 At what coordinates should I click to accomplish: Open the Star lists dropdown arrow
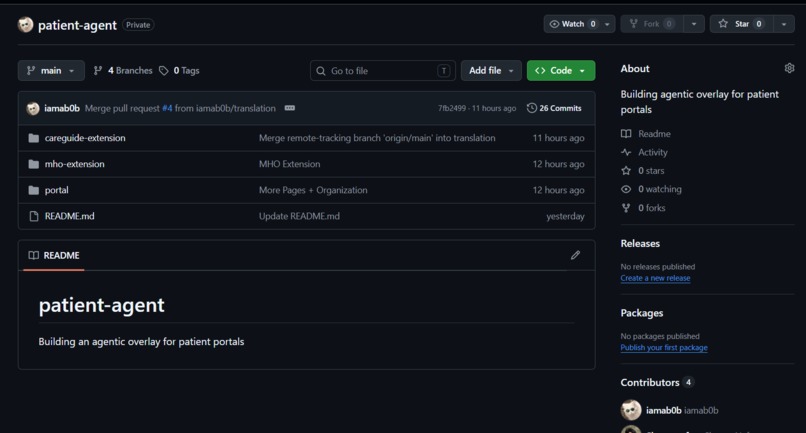(x=784, y=24)
